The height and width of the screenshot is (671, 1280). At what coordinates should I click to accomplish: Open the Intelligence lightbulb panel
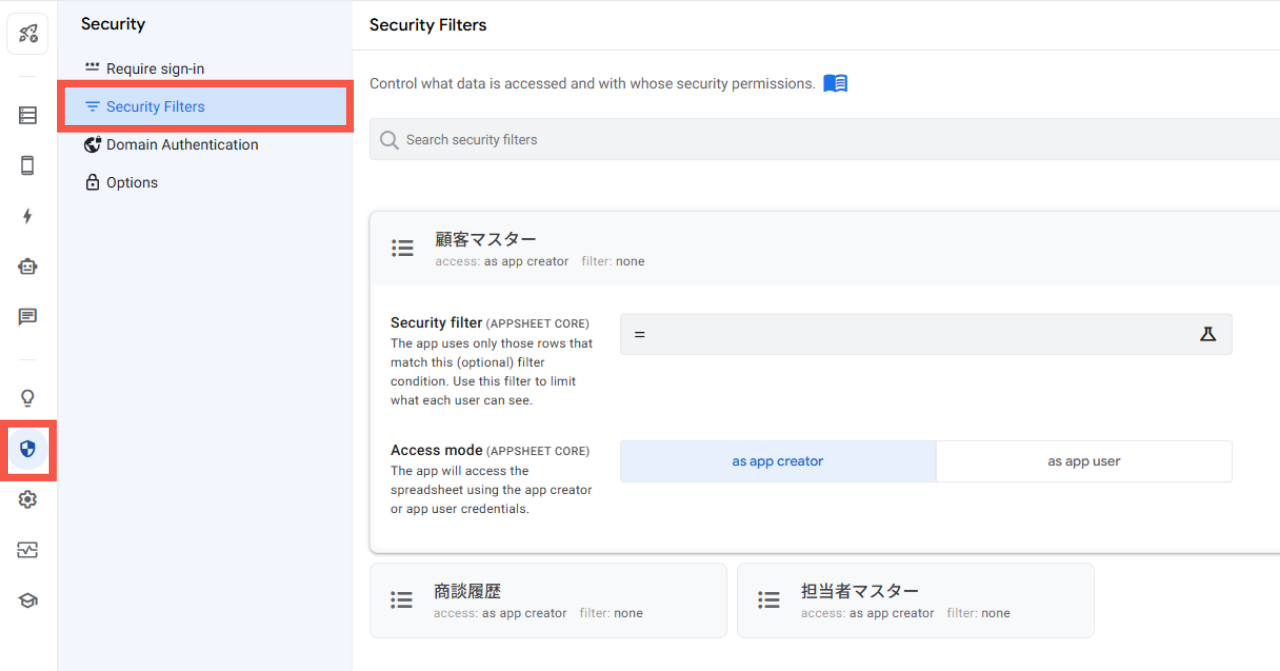tap(27, 397)
